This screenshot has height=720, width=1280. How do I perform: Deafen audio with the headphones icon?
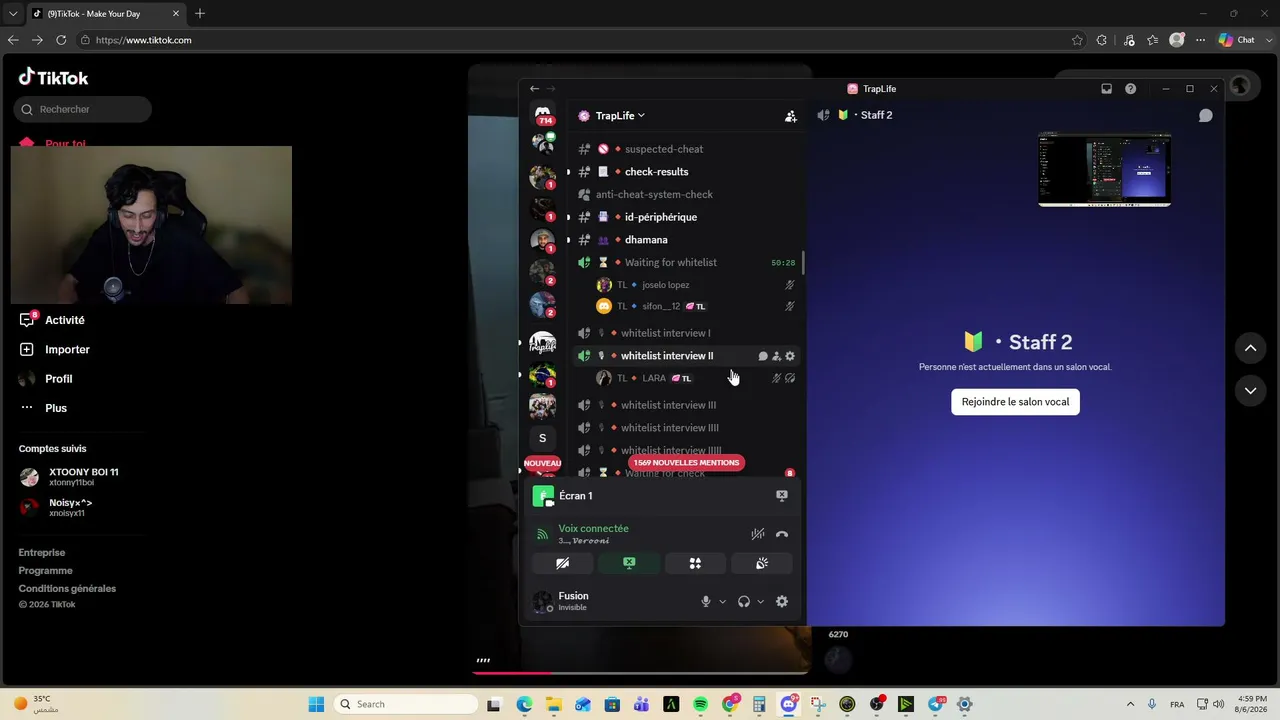click(x=744, y=601)
